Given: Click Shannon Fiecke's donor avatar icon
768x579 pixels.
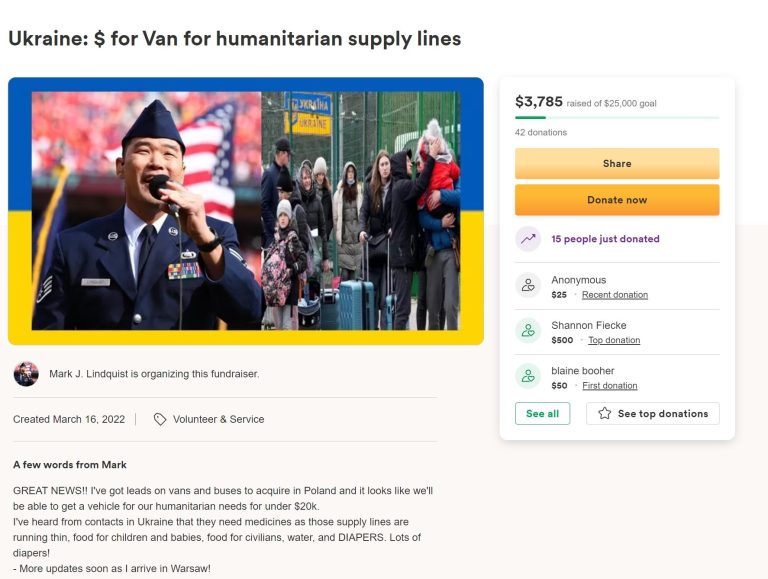Looking at the screenshot, I should [528, 331].
